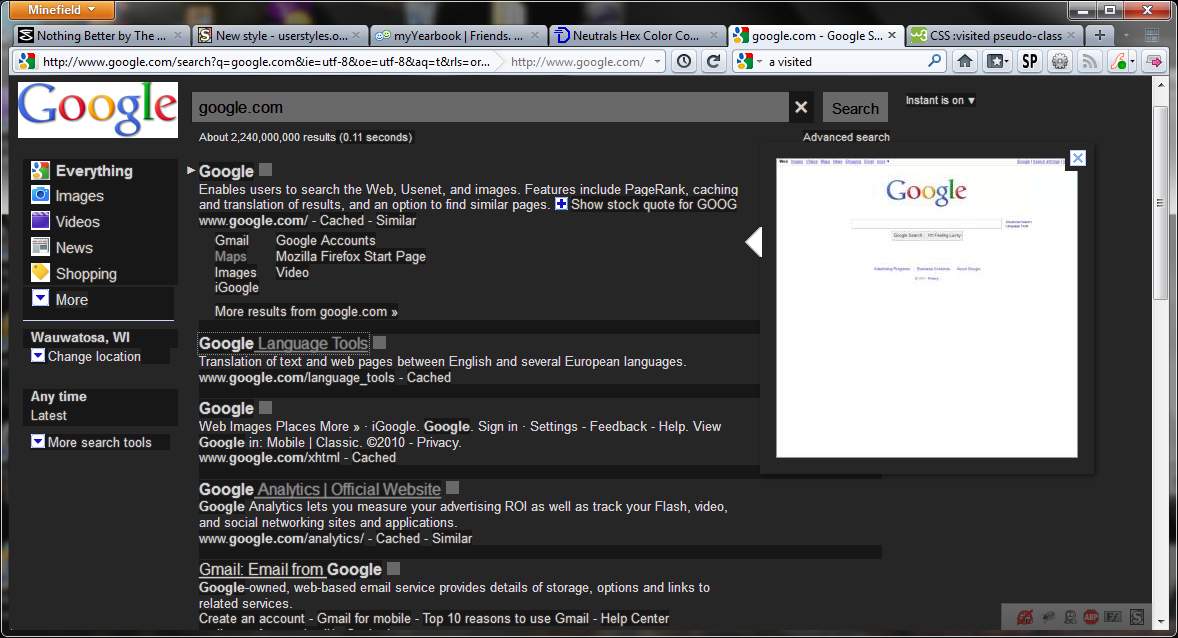1178x638 pixels.
Task: Open Google Analytics | Official Website result
Action: click(319, 489)
